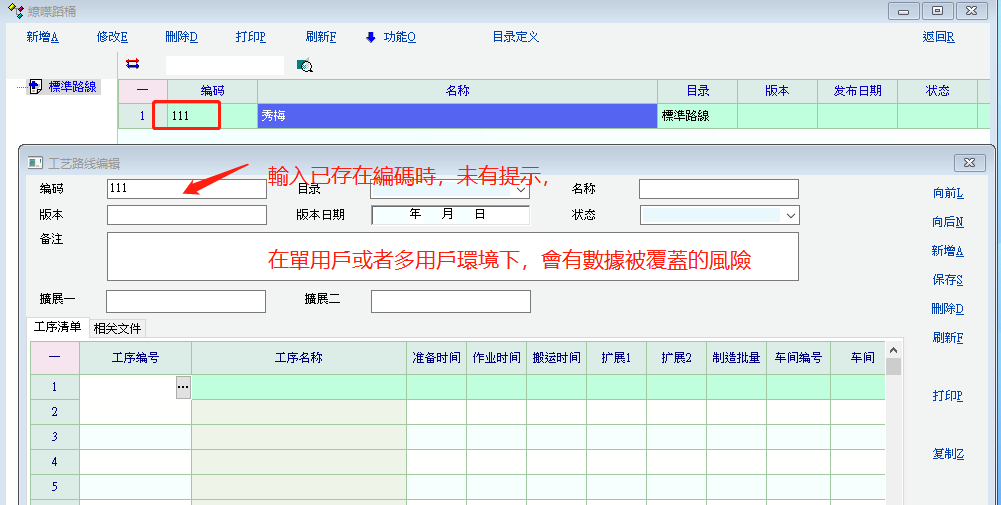This screenshot has width=1001, height=505.
Task: Click the 返回R link at top right
Action: click(x=938, y=37)
